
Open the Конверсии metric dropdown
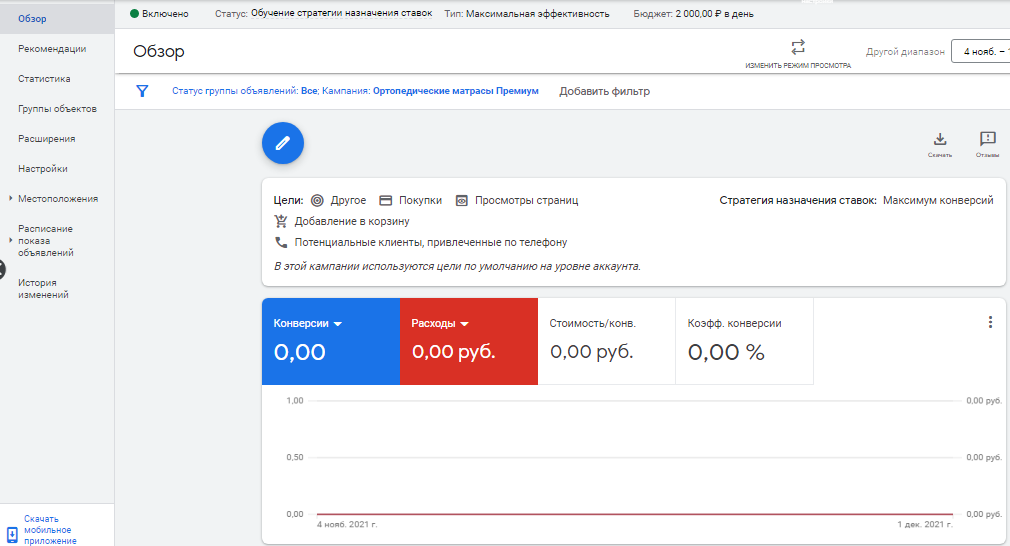pyautogui.click(x=338, y=324)
